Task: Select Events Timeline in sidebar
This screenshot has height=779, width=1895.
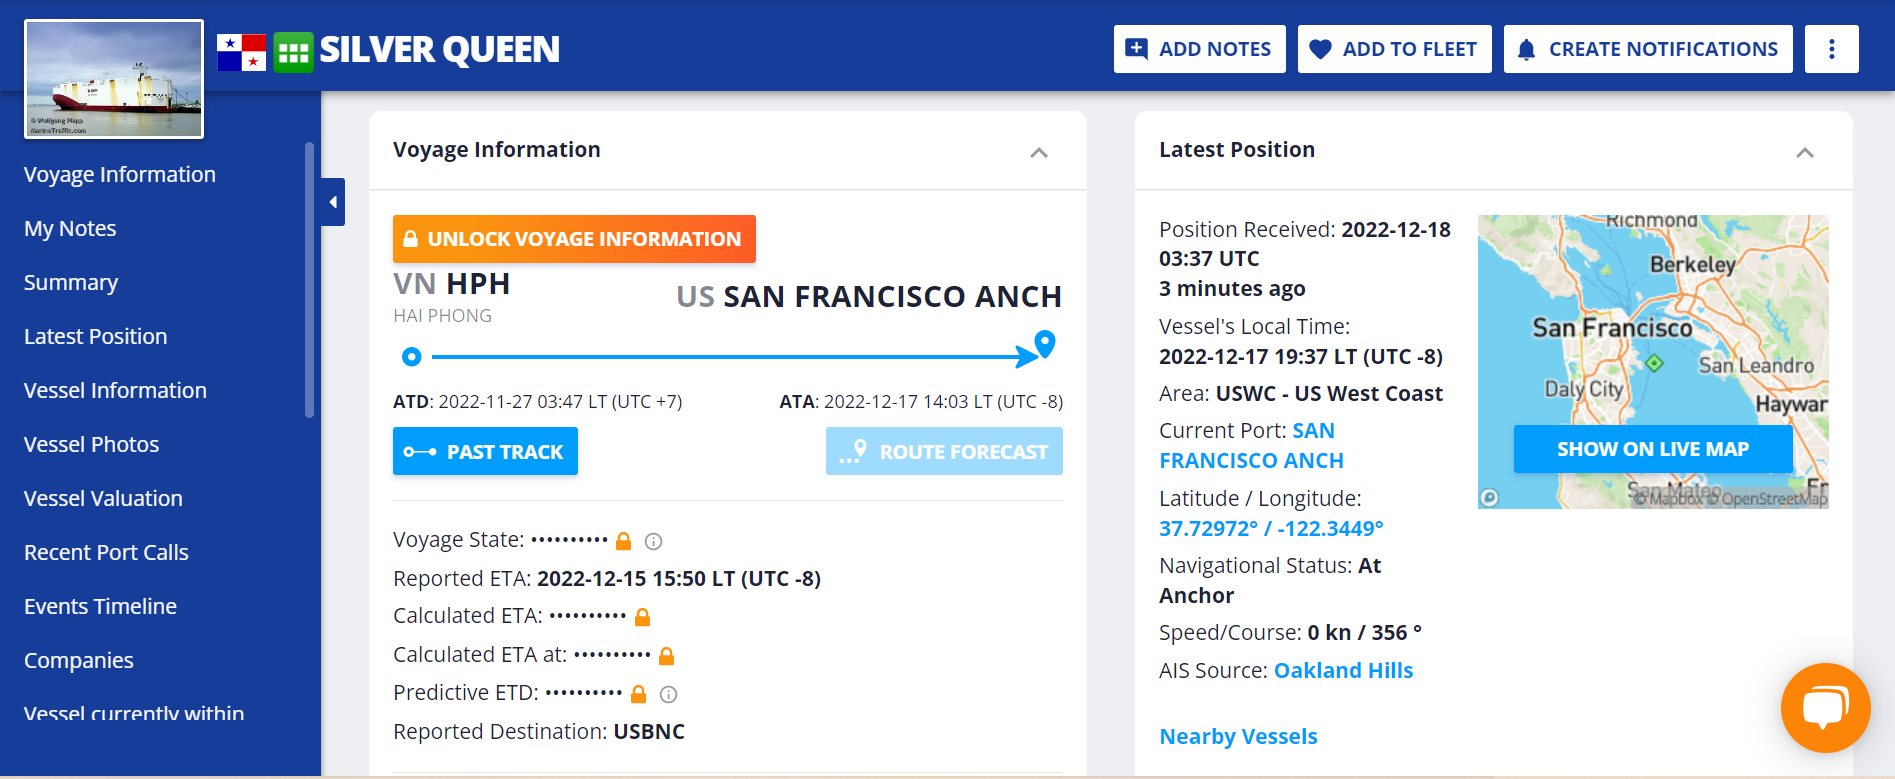Action: (100, 606)
